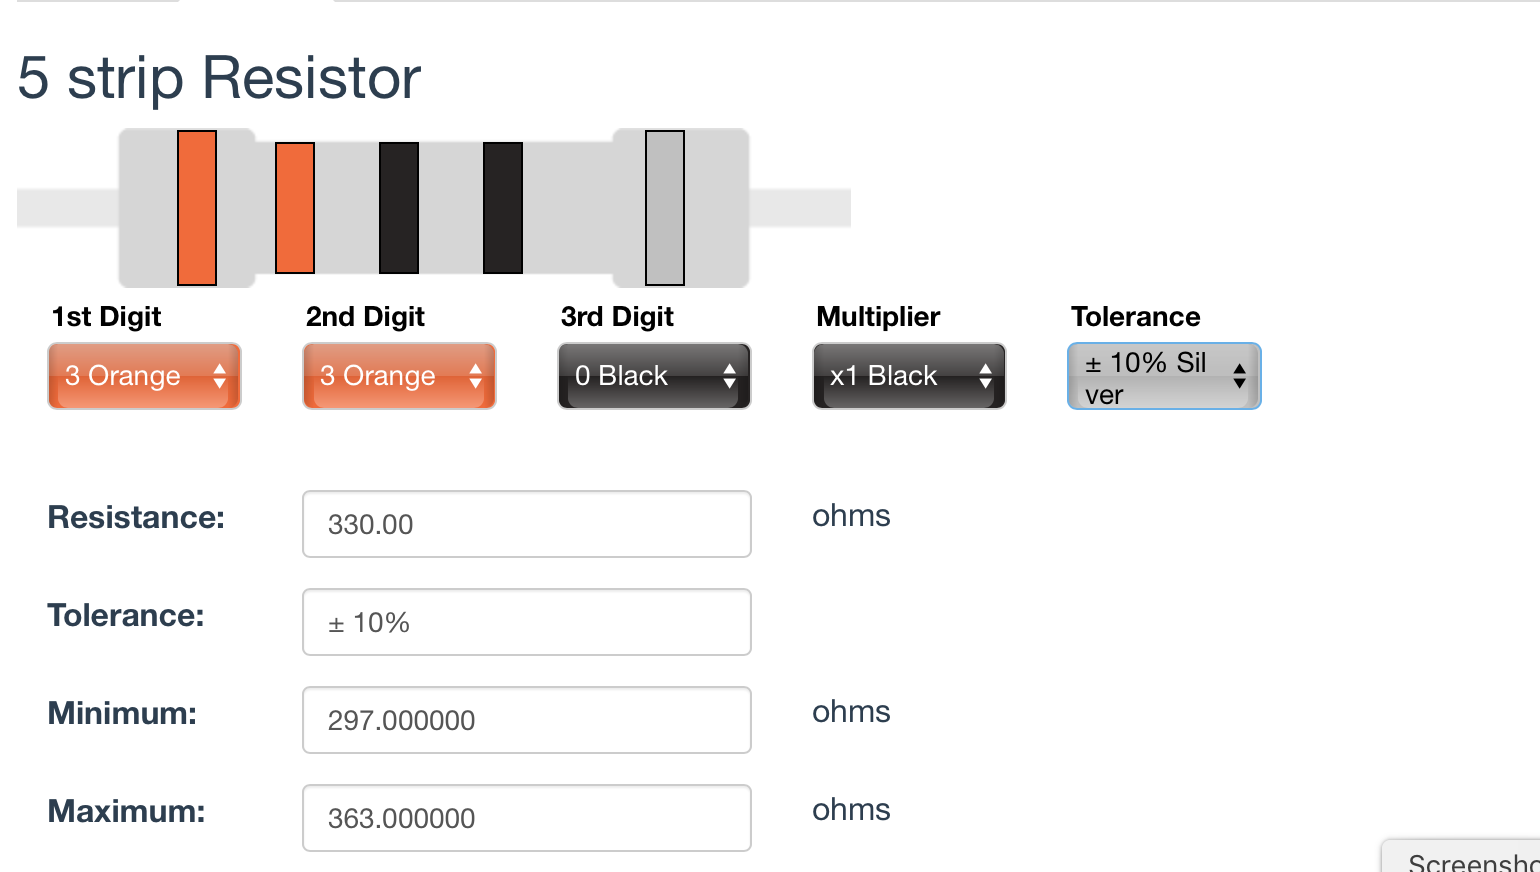
Task: Click the stepper arrows on Tolerance select
Action: pyautogui.click(x=1239, y=376)
